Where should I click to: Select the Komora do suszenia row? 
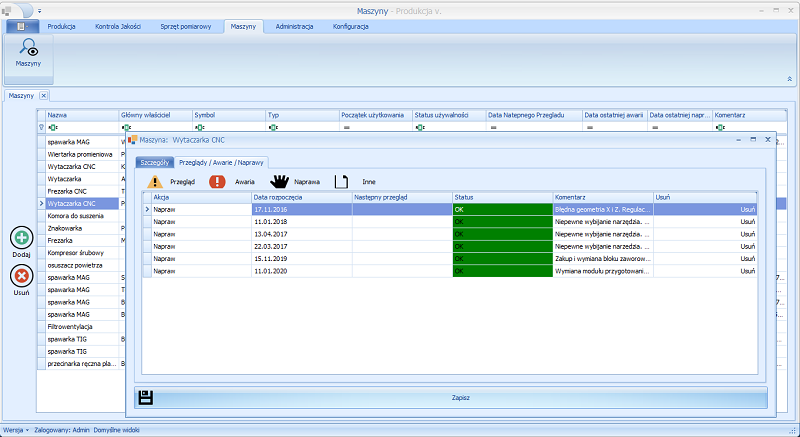pyautogui.click(x=82, y=216)
